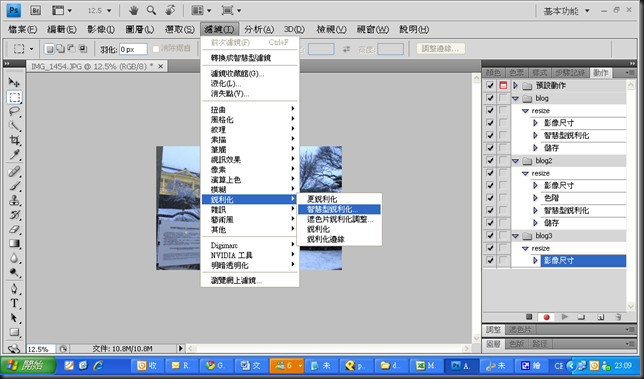Click the red record button in Actions panel

tap(546, 317)
